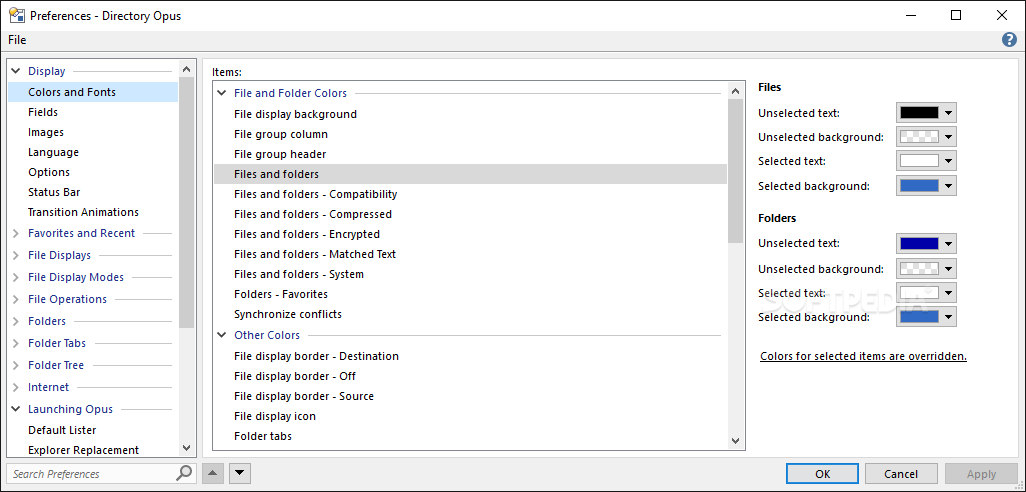This screenshot has height=492, width=1026.
Task: Collapse the Launching Opus category
Action: click(16, 409)
